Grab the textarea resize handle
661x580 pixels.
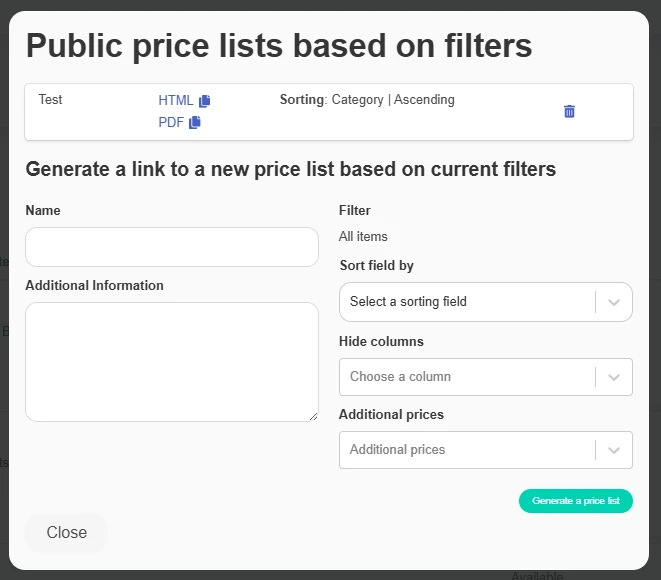(313, 416)
